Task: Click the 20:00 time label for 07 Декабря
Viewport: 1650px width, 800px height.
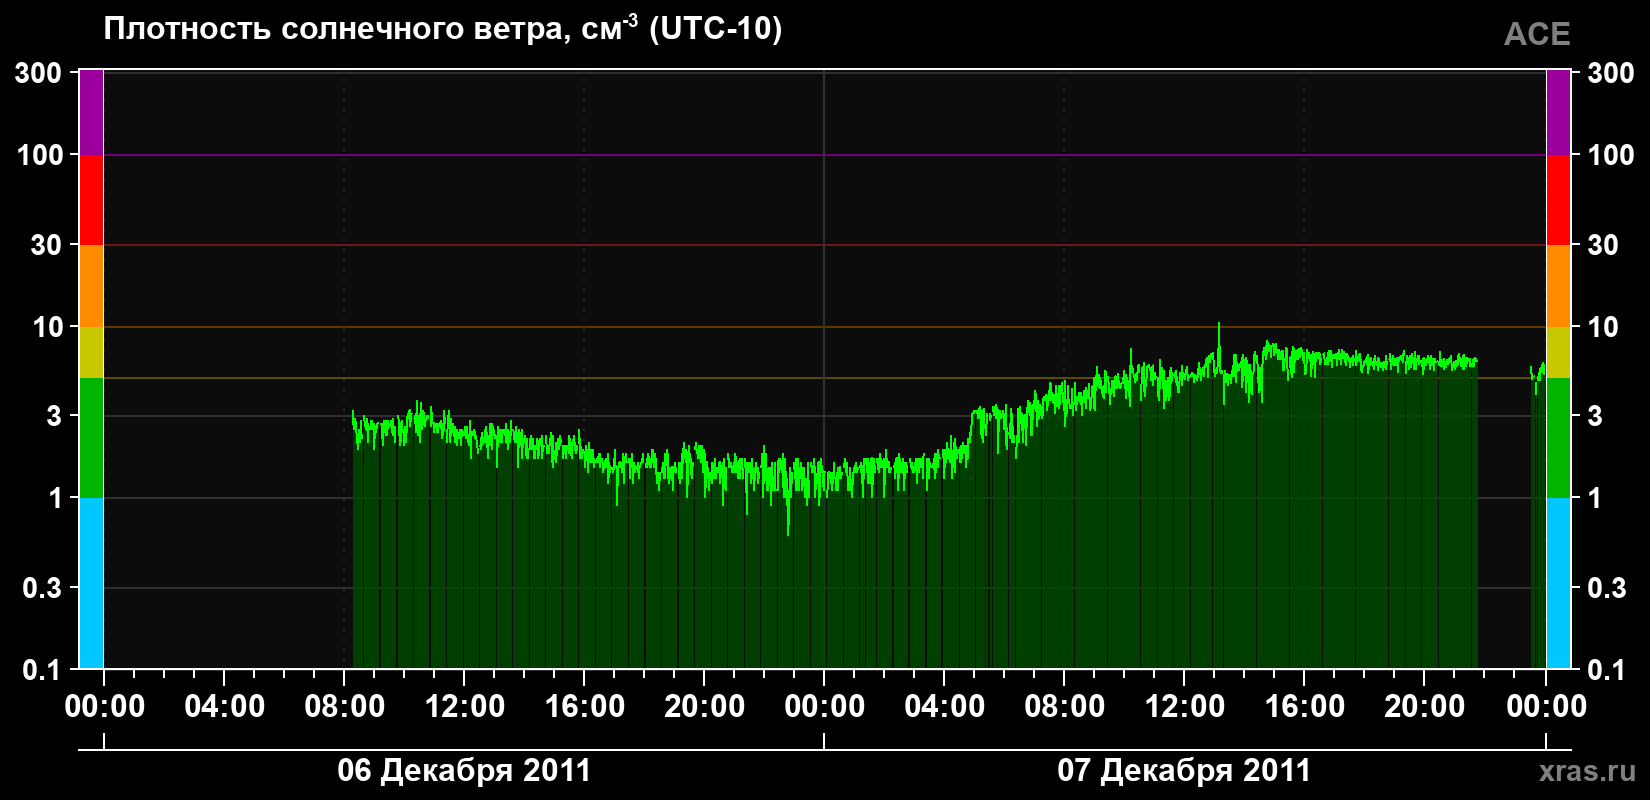Action: click(x=1424, y=707)
